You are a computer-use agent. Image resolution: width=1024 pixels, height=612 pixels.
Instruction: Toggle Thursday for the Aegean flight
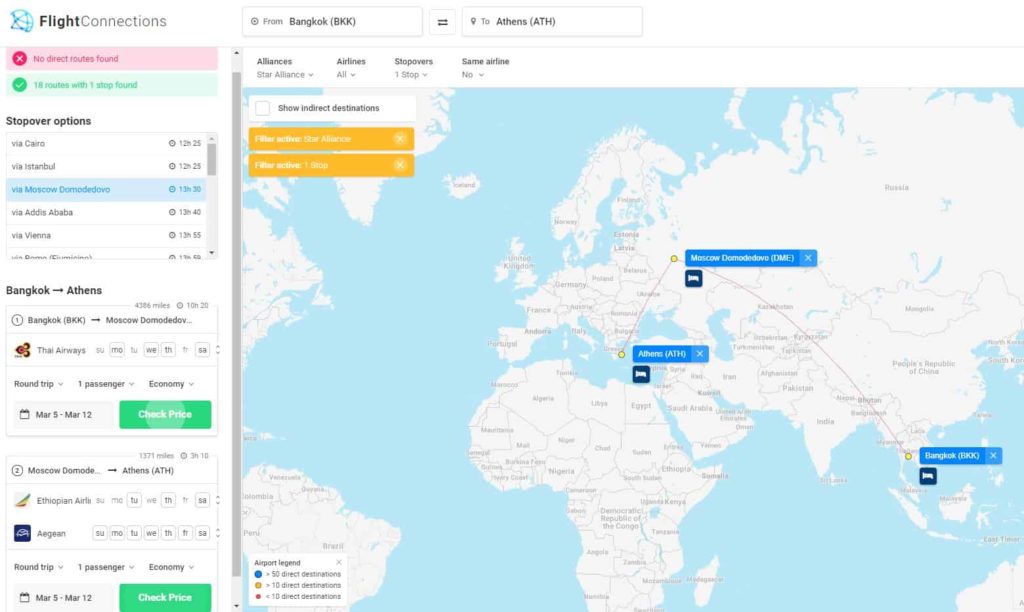click(x=168, y=533)
